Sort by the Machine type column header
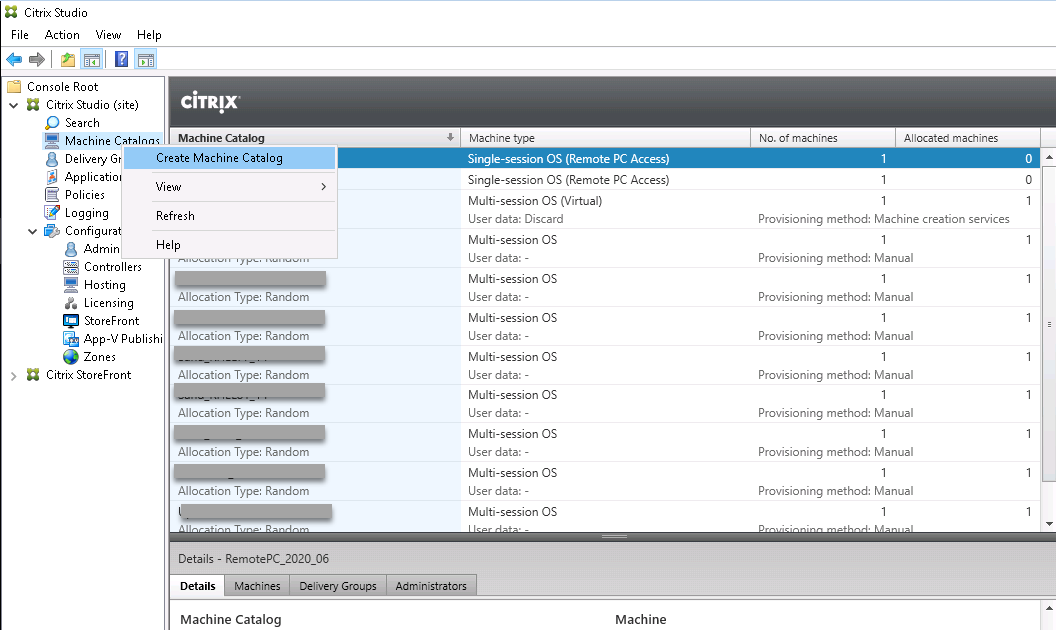Screen dimensions: 1056x630 click(604, 138)
